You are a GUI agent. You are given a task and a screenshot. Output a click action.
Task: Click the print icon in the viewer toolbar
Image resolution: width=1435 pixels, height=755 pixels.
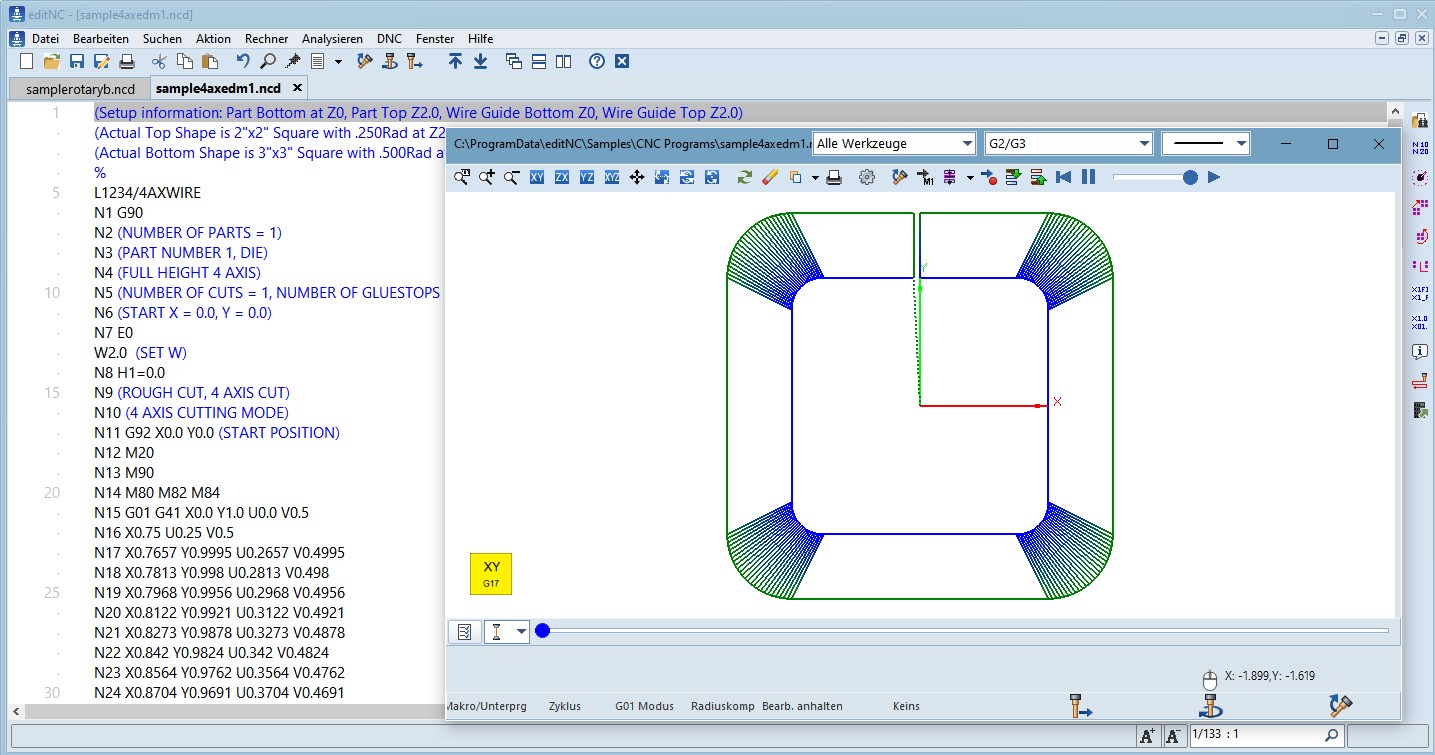point(834,177)
